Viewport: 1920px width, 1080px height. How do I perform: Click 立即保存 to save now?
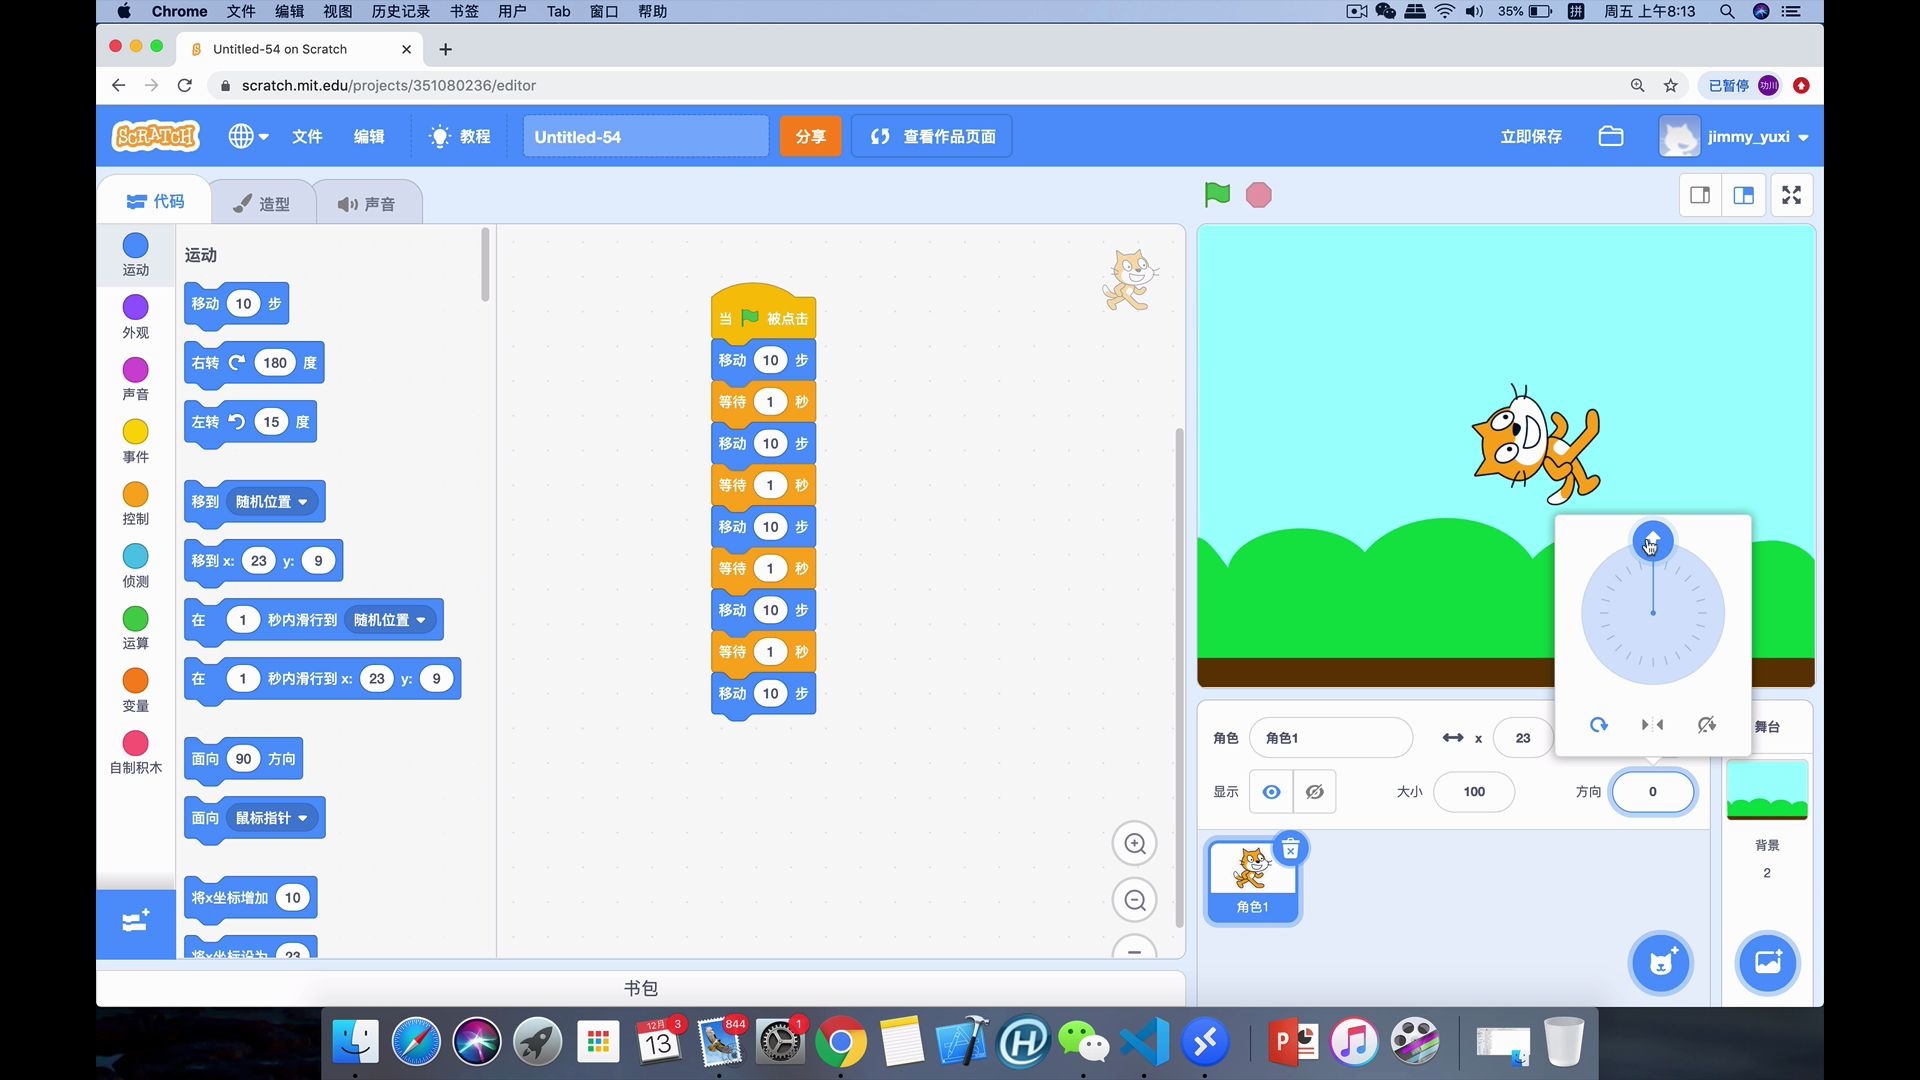(1530, 136)
